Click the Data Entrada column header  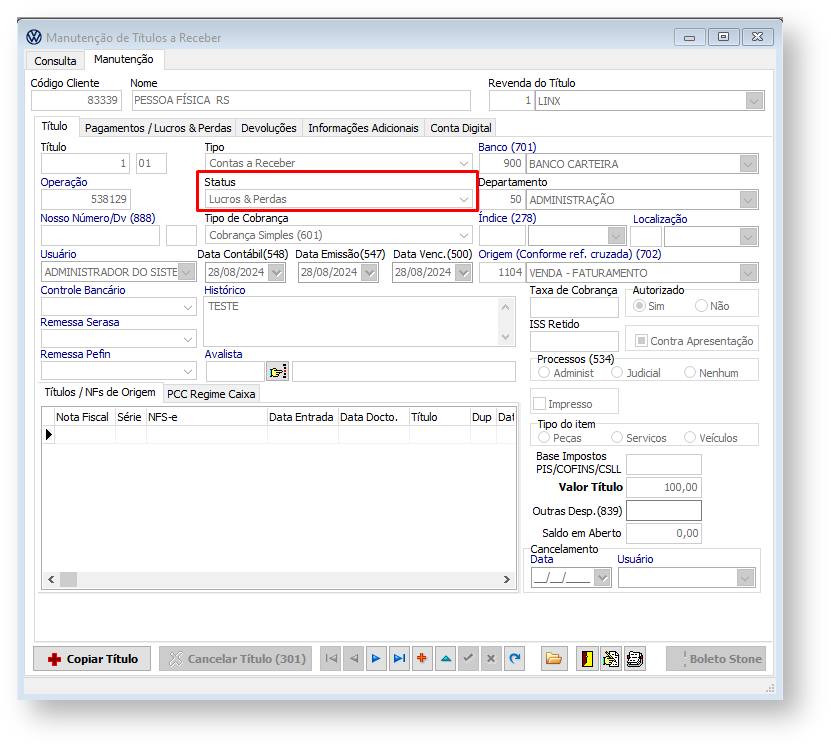point(301,417)
